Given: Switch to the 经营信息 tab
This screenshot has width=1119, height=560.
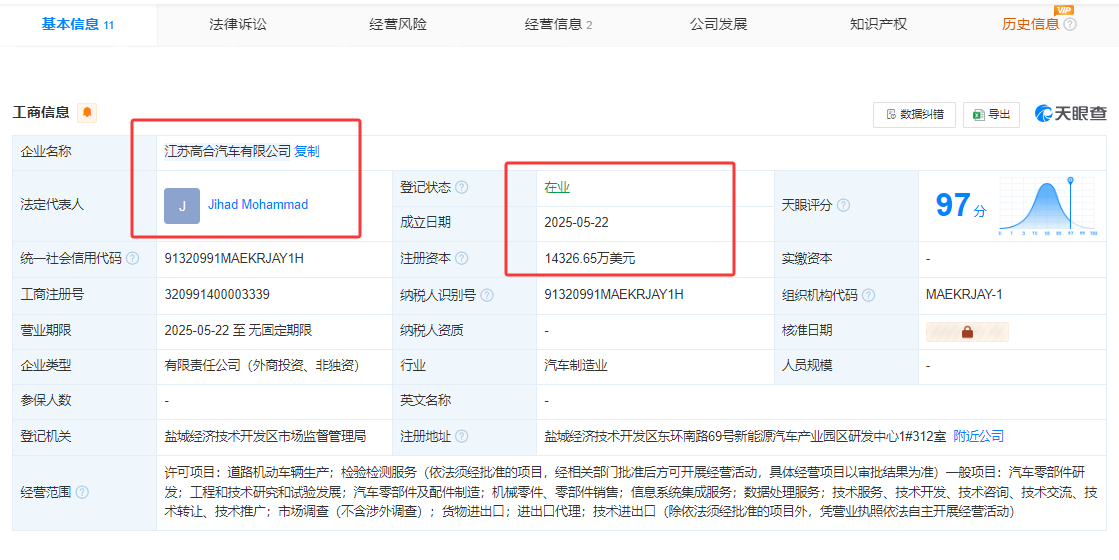Looking at the screenshot, I should click(558, 24).
